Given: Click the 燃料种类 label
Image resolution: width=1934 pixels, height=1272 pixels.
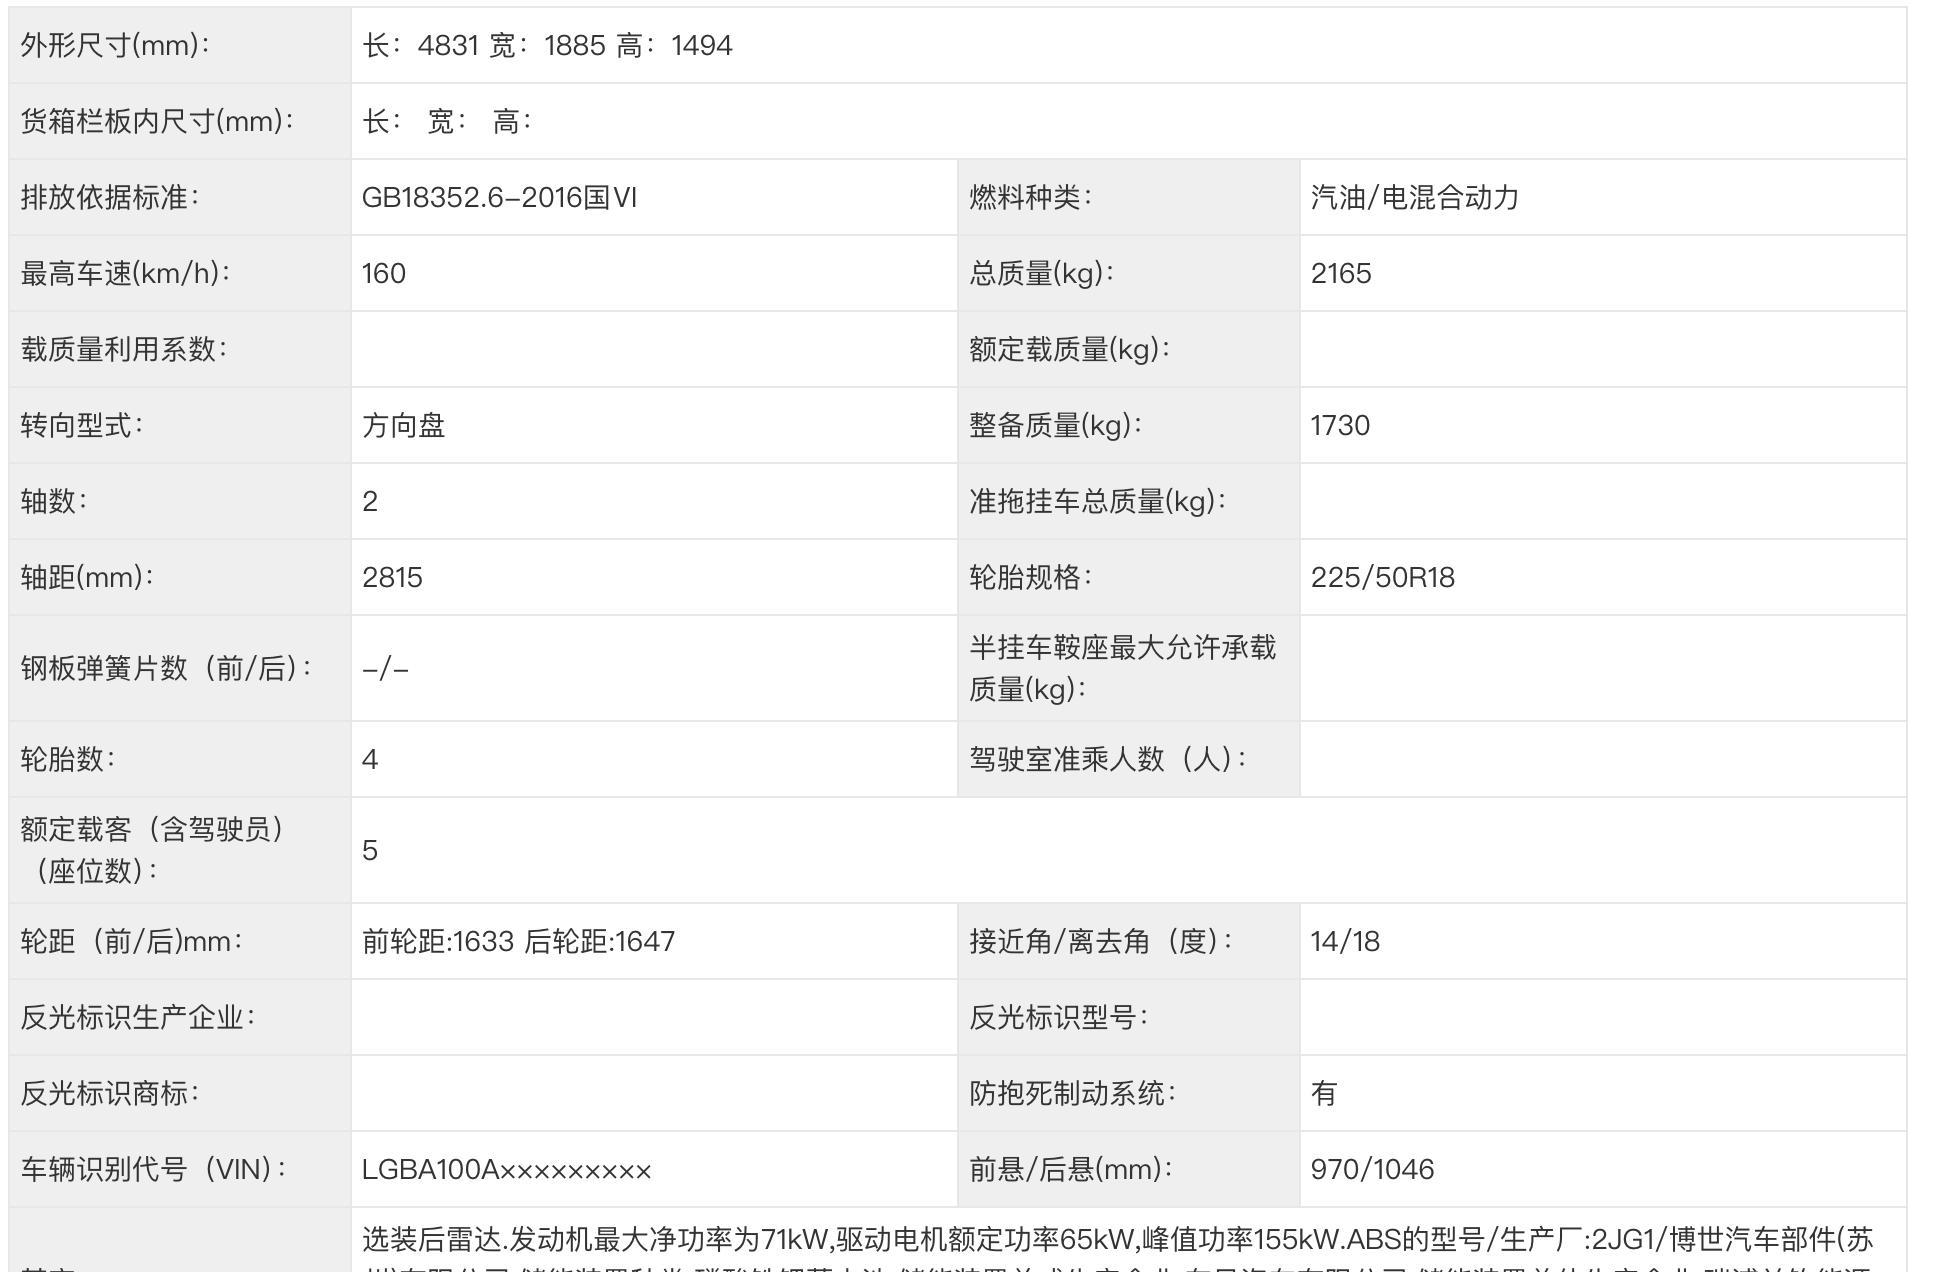Looking at the screenshot, I should pos(1030,198).
